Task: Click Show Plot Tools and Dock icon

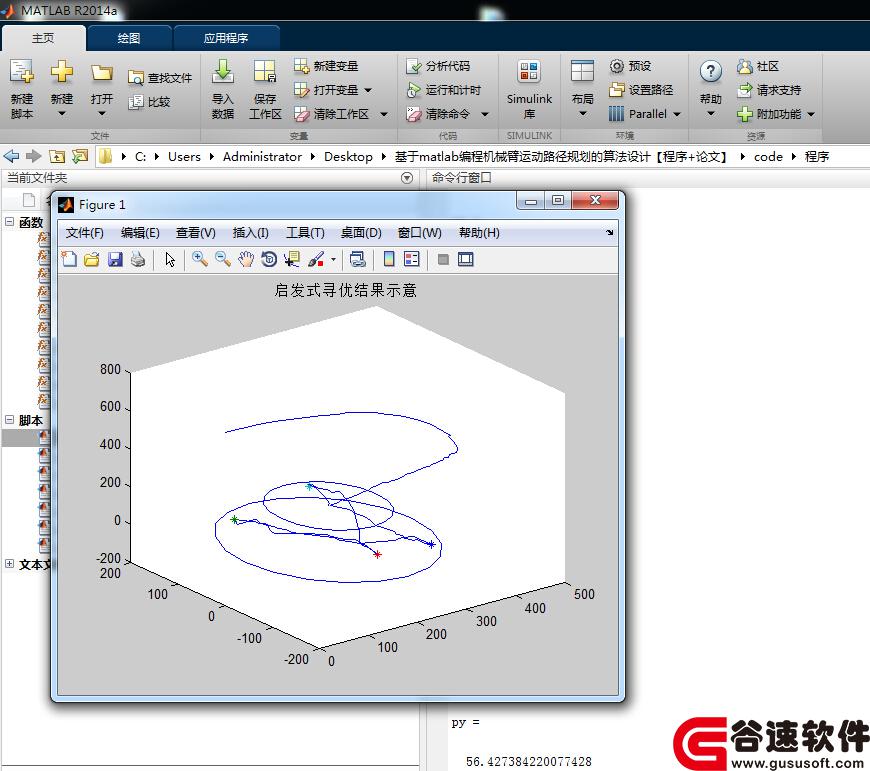Action: [x=466, y=259]
